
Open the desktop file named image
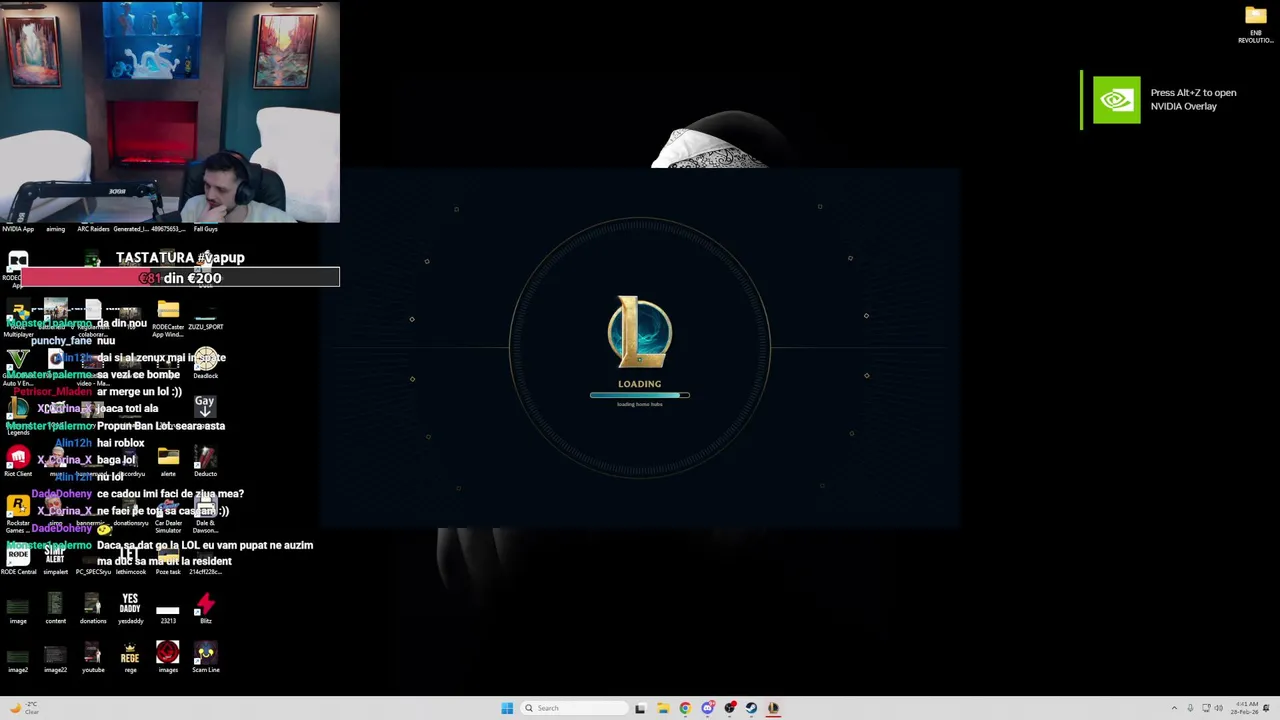18,608
